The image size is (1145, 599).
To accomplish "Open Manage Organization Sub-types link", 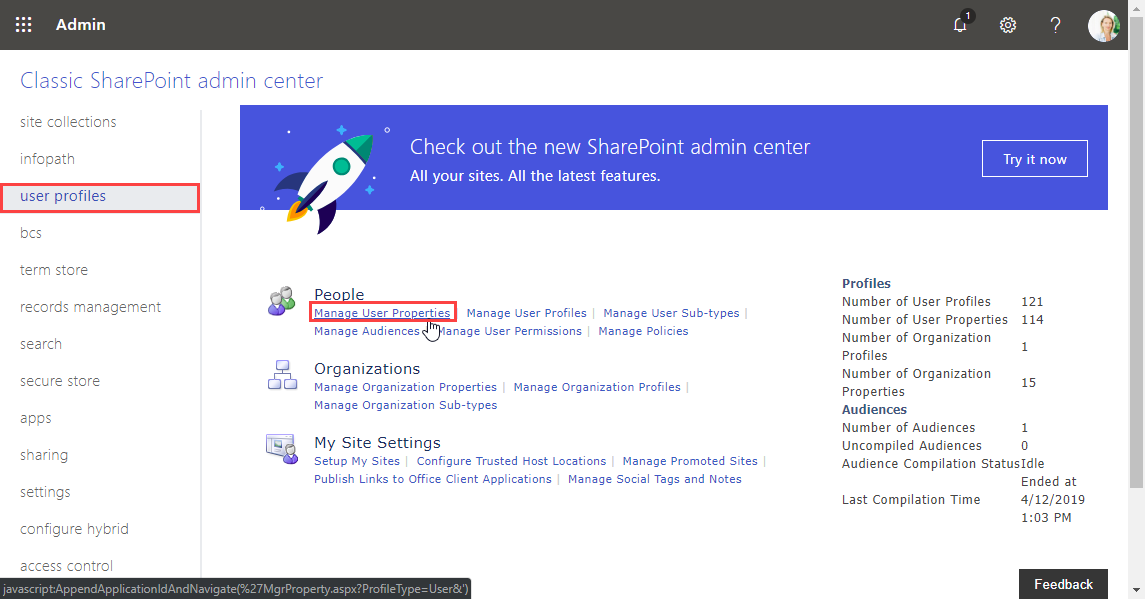I will click(x=405, y=405).
